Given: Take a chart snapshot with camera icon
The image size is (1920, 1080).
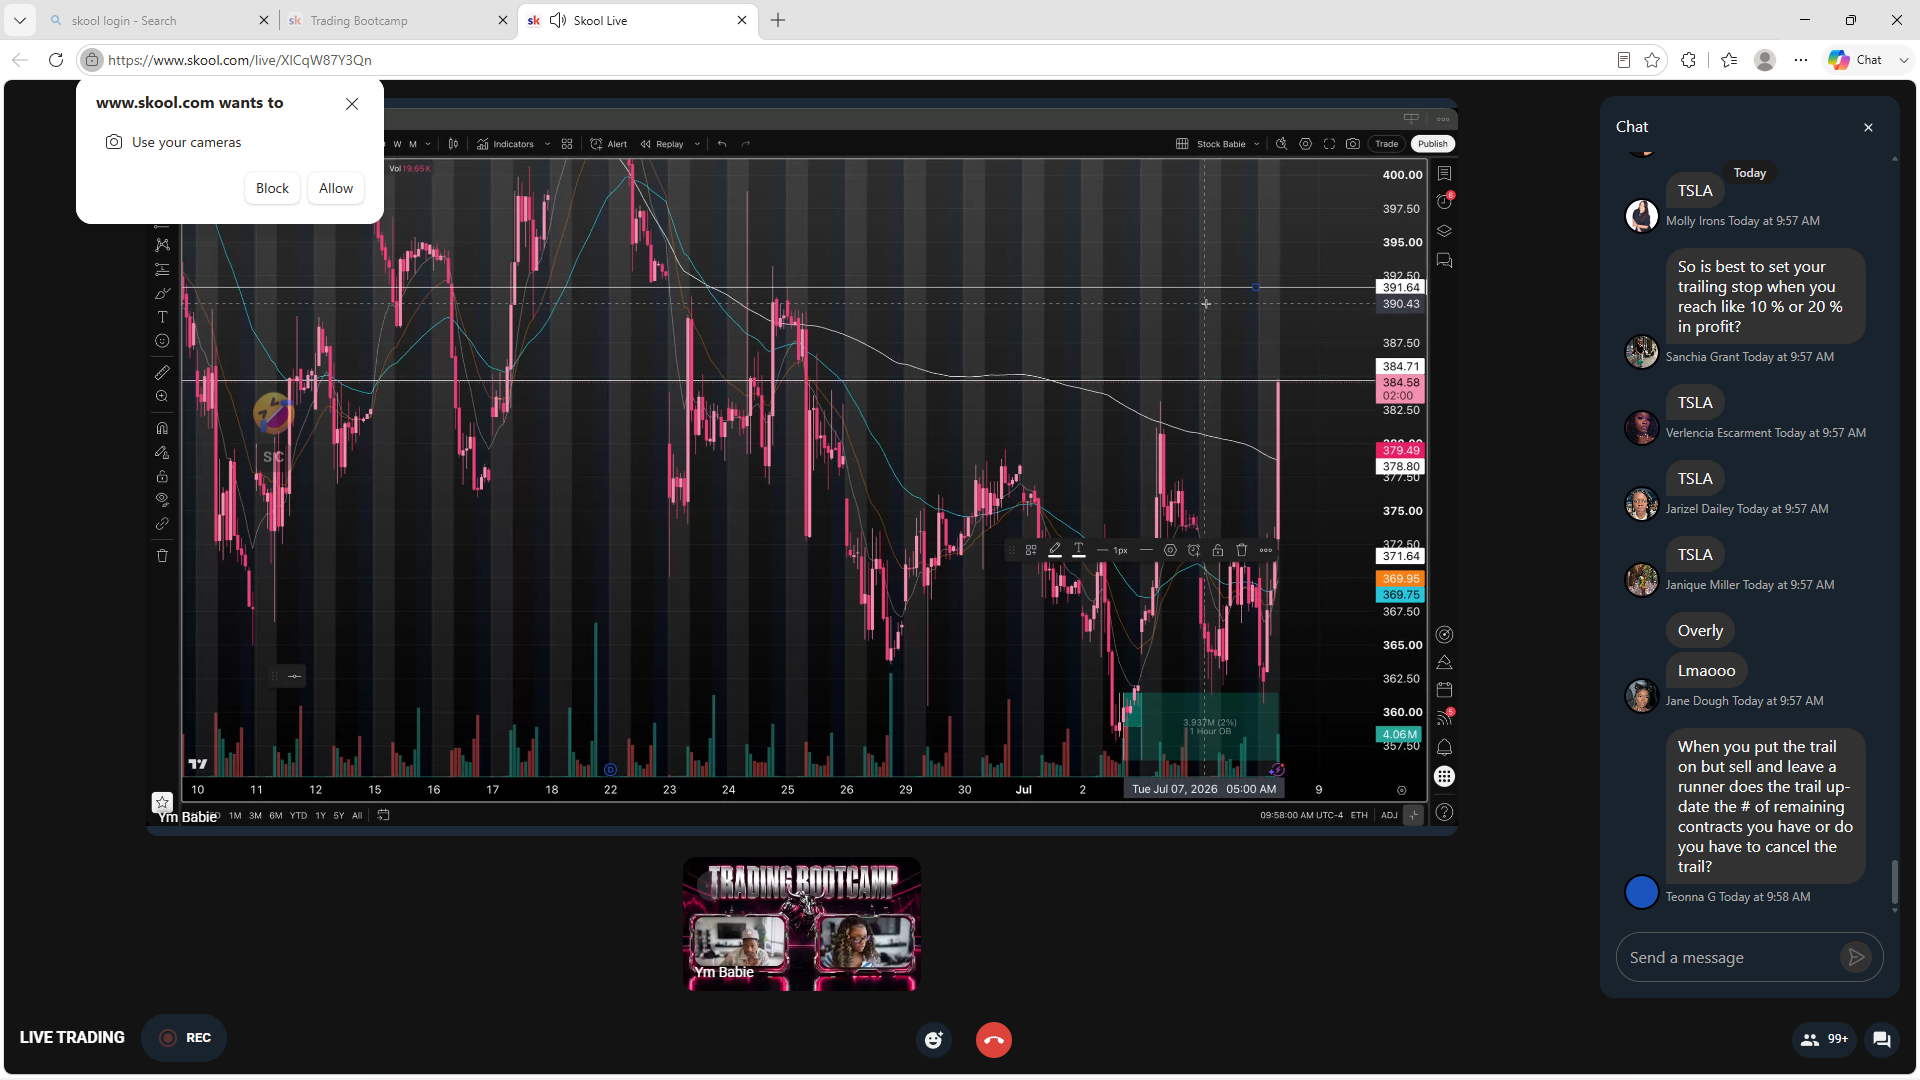Looking at the screenshot, I should click(1353, 144).
